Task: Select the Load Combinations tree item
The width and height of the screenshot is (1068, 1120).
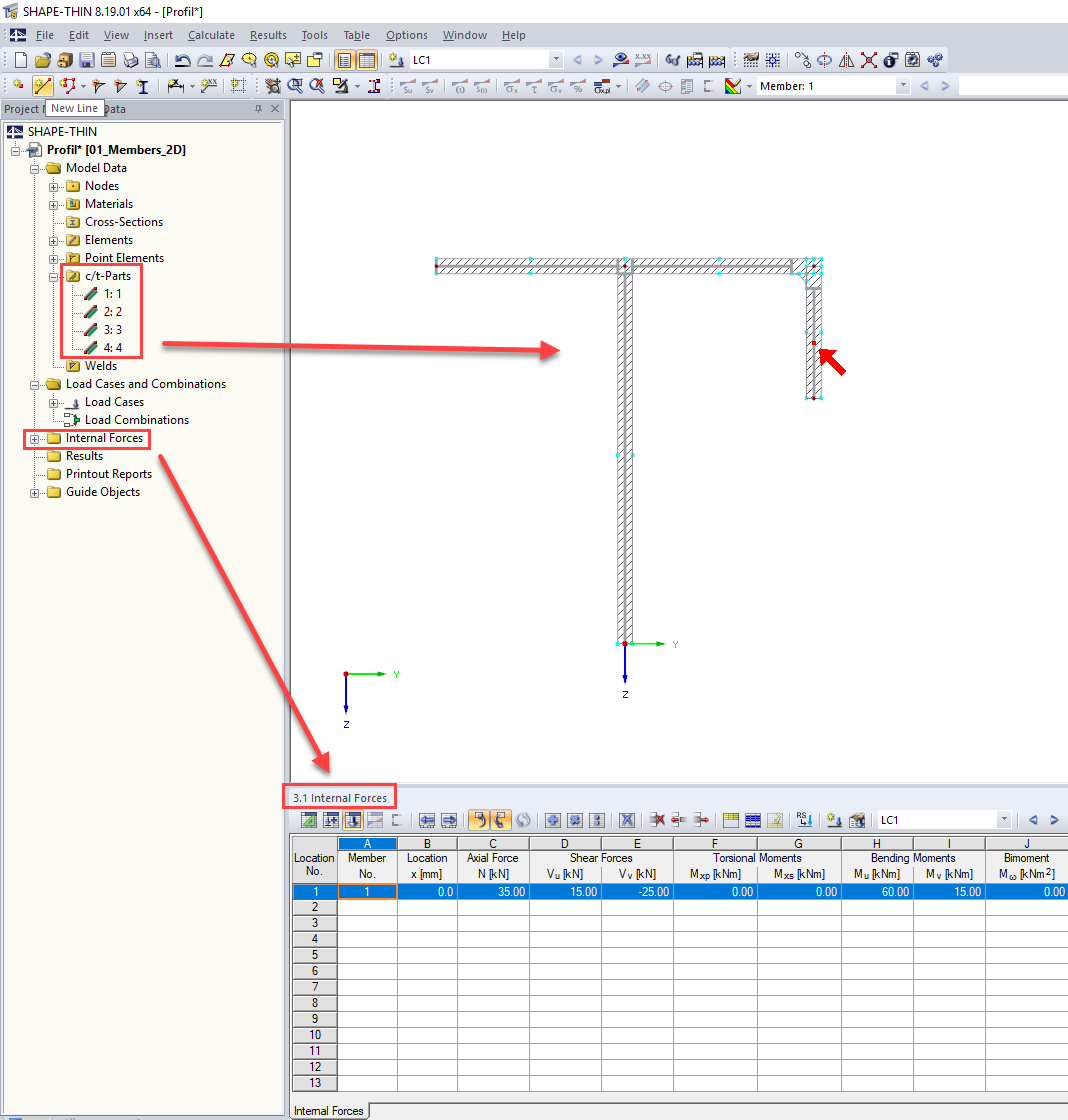Action: point(136,420)
